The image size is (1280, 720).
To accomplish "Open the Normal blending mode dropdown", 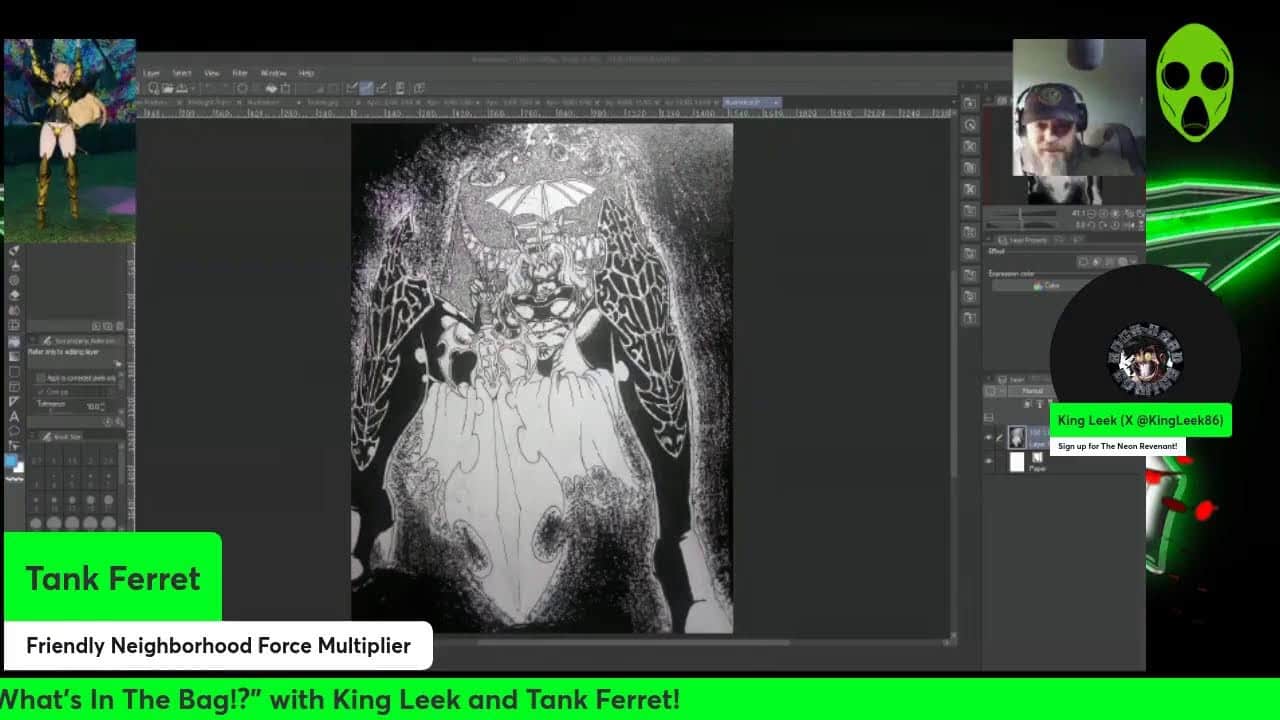I will [x=1032, y=391].
